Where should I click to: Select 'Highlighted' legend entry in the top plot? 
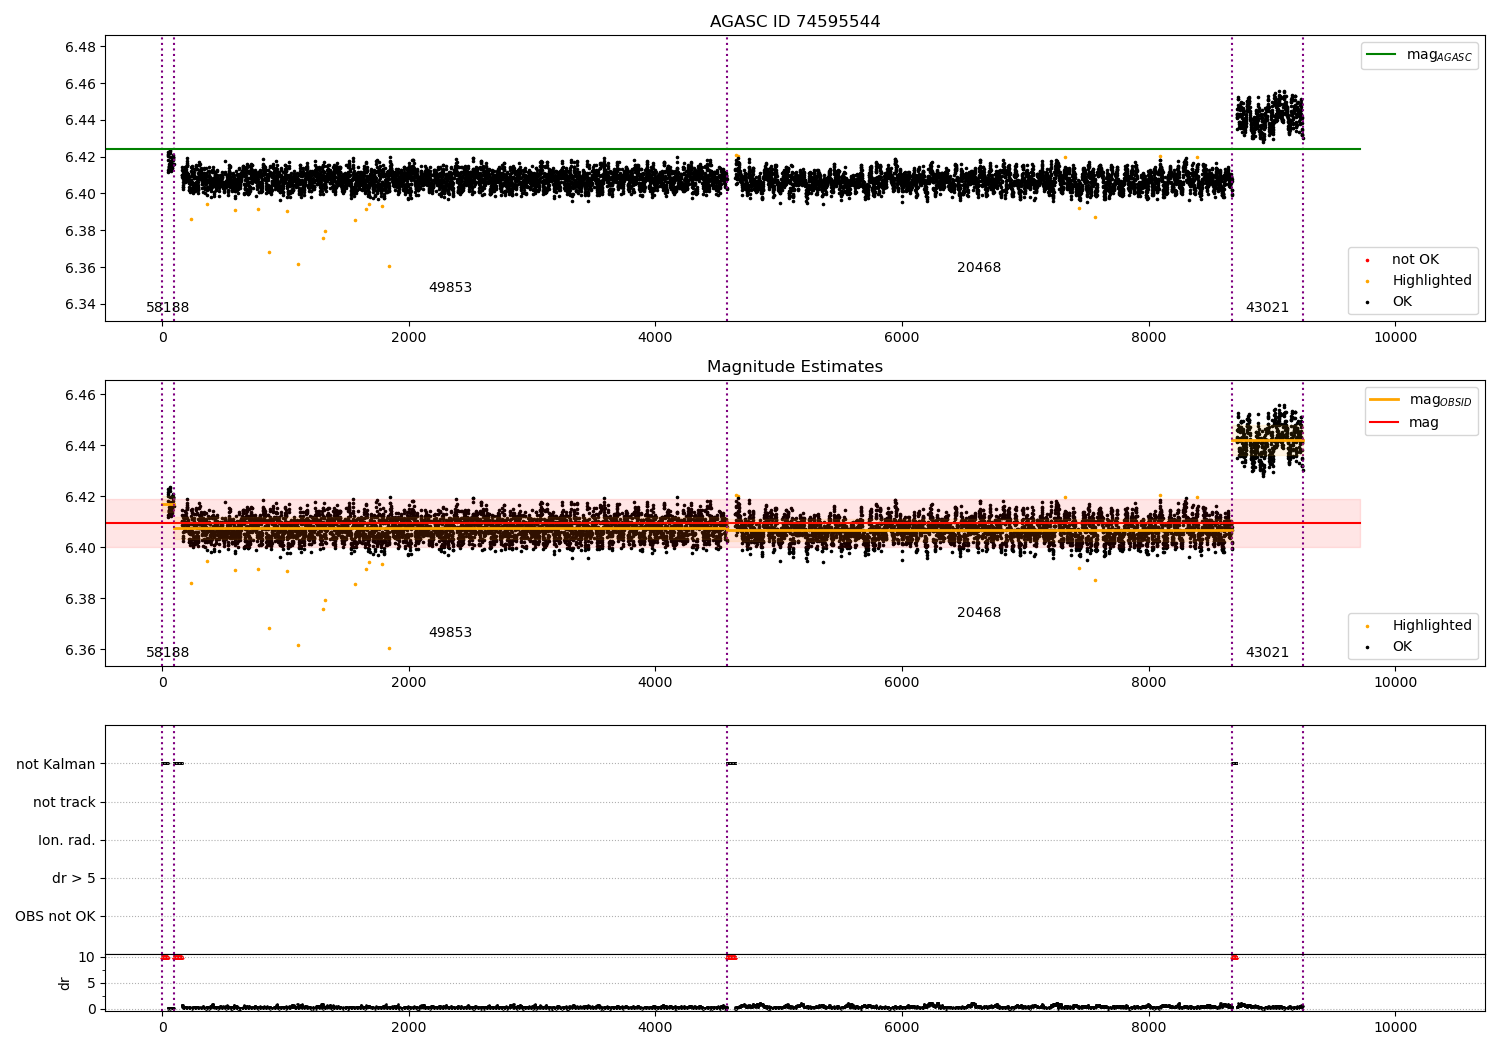(x=1431, y=281)
